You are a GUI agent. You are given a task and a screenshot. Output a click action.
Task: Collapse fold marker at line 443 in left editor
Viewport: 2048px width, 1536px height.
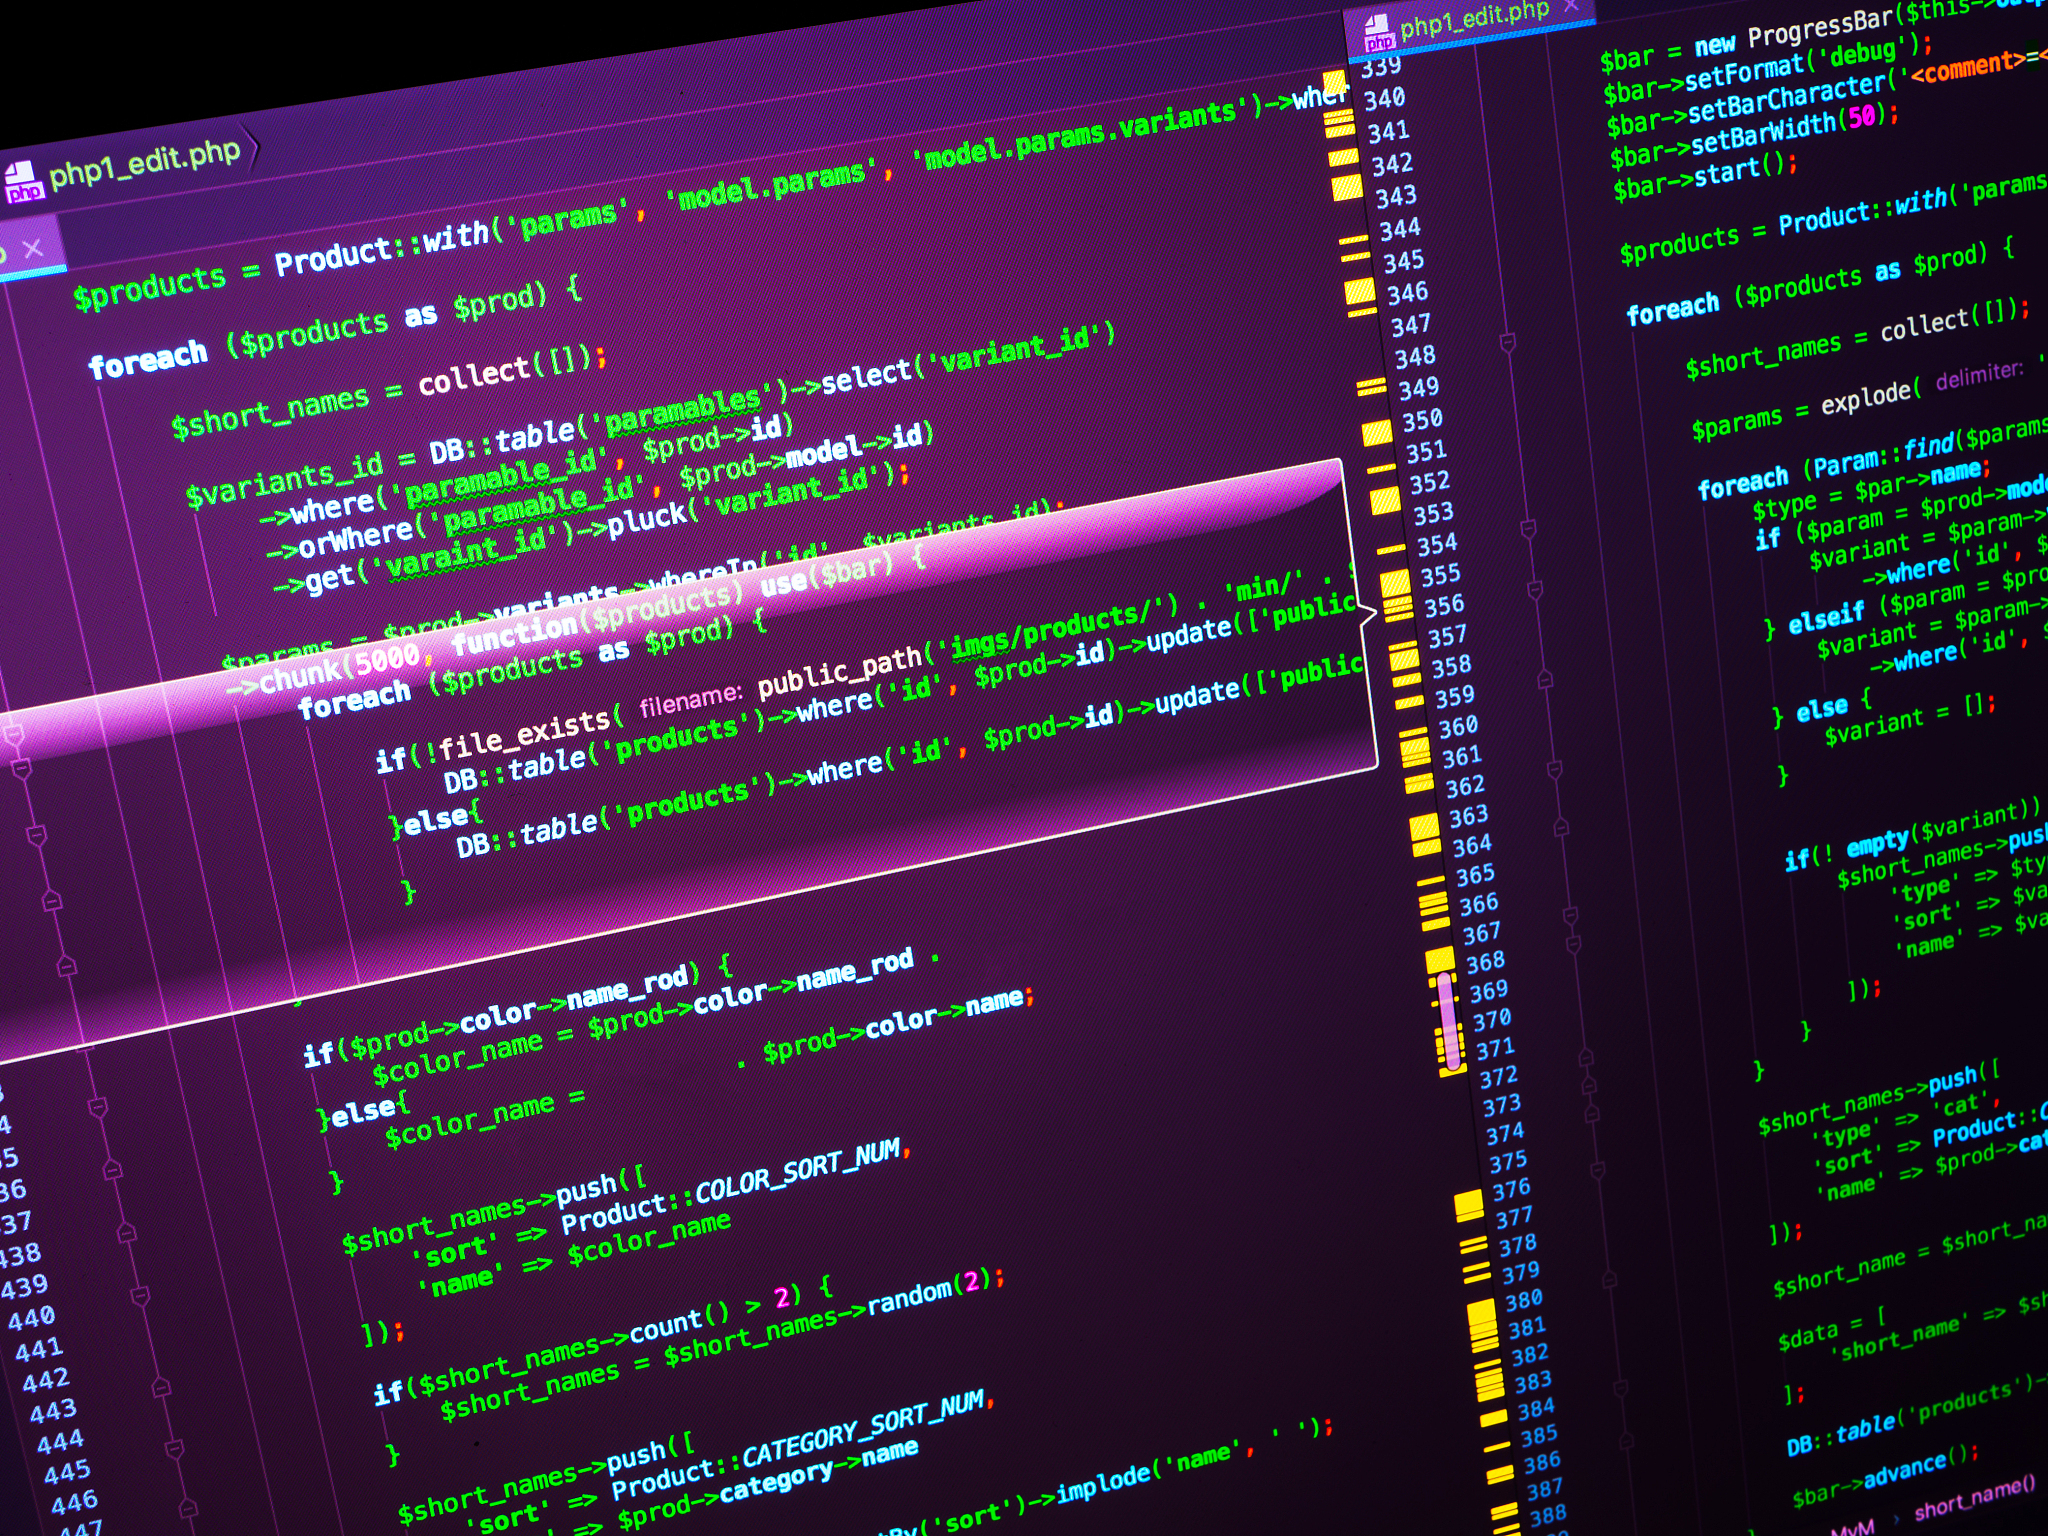pos(161,1387)
